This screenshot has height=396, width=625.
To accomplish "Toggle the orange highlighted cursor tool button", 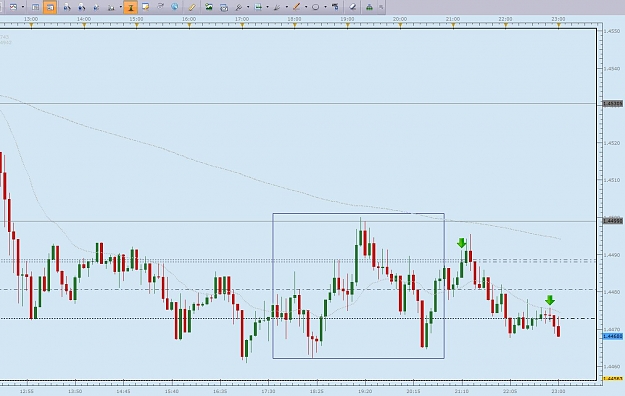I will pos(130,7).
